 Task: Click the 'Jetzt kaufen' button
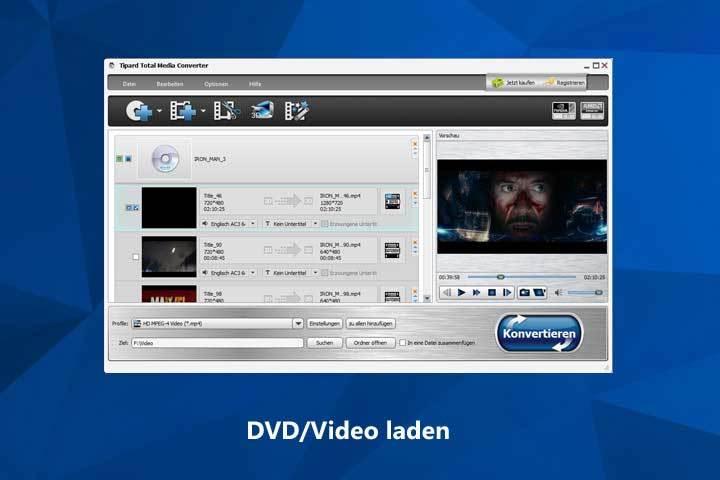[x=514, y=83]
